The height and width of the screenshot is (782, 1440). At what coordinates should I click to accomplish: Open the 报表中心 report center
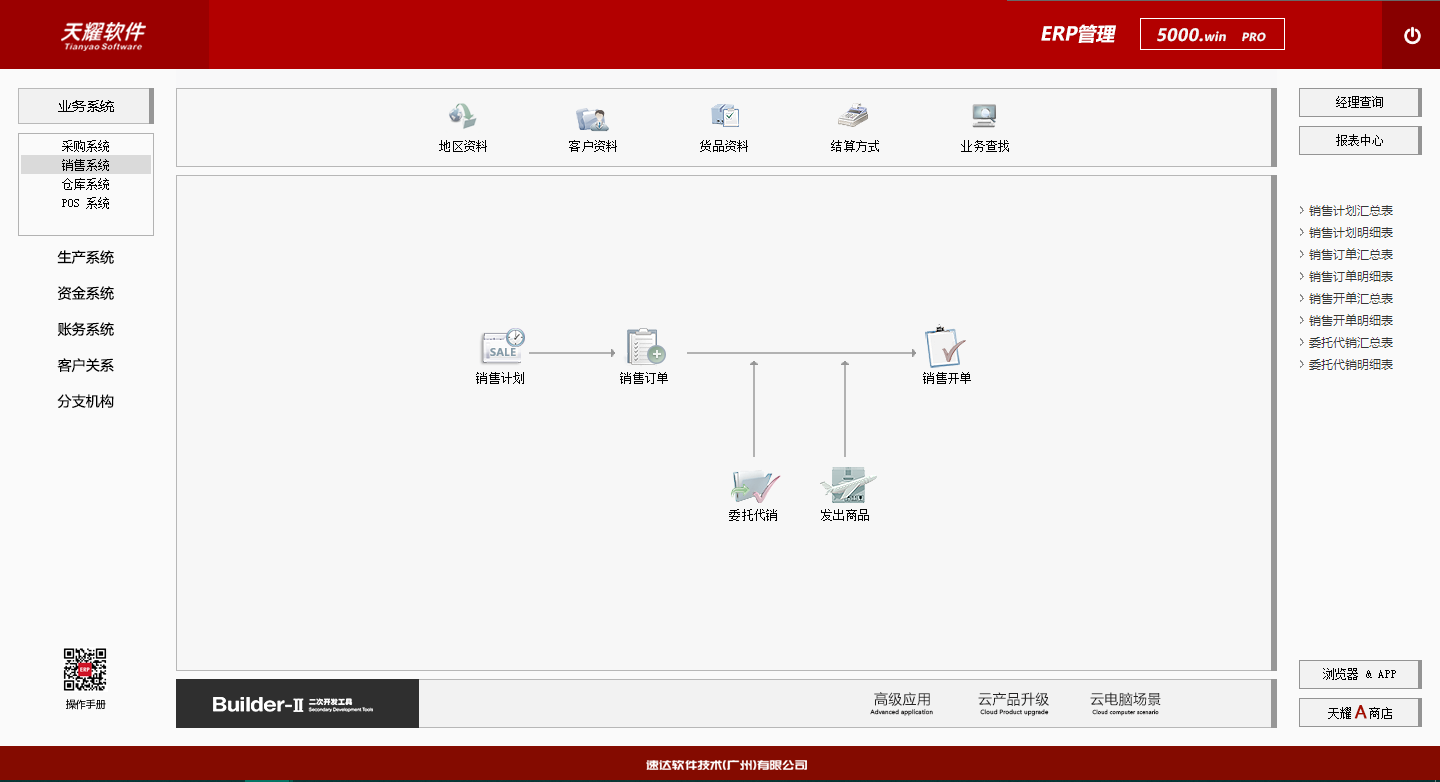click(1358, 140)
